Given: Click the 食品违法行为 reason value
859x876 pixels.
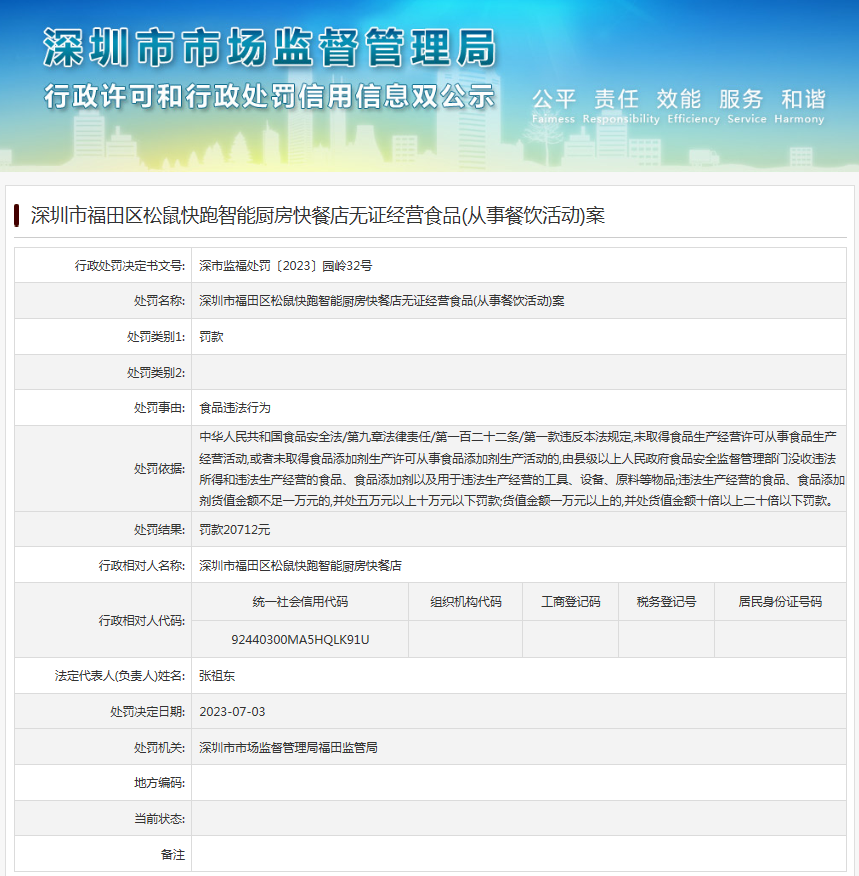Looking at the screenshot, I should tap(235, 408).
